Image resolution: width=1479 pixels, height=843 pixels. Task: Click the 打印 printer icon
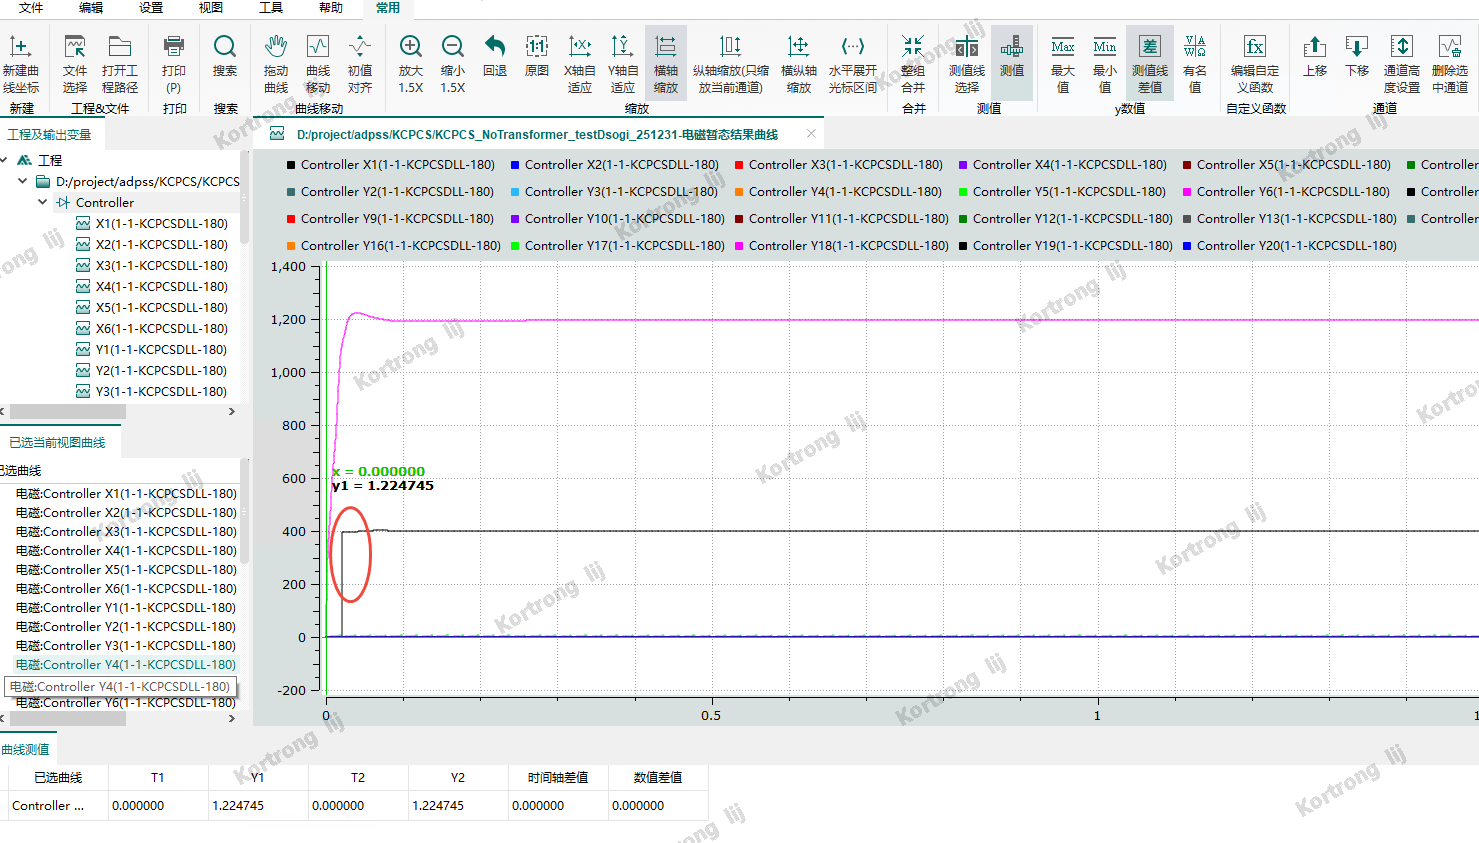tap(173, 46)
